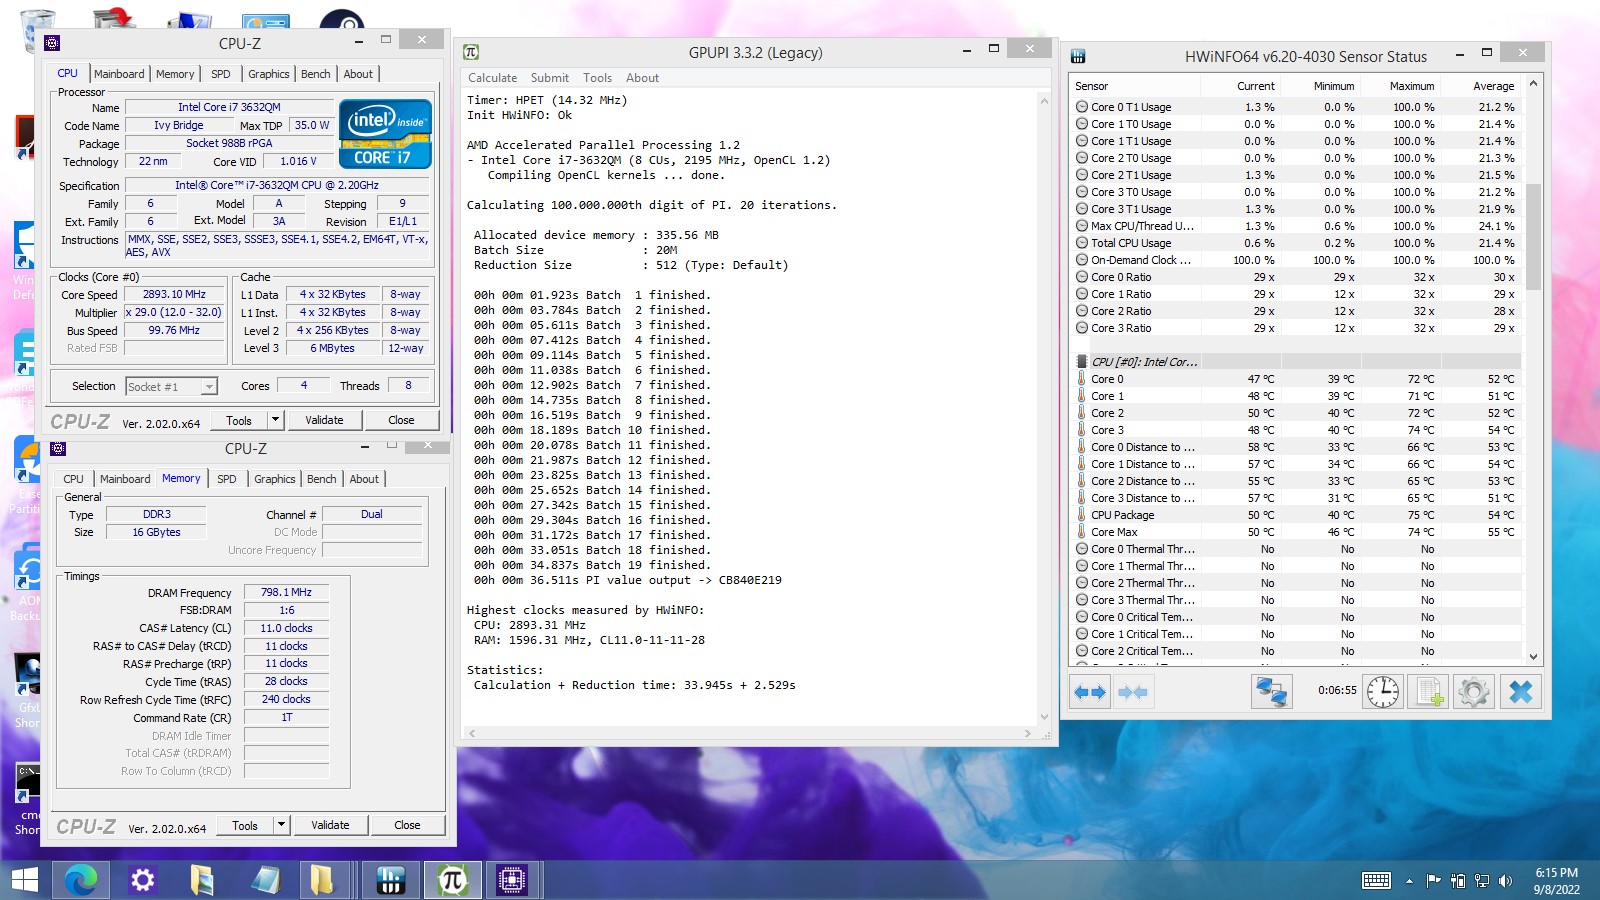The height and width of the screenshot is (900, 1600).
Task: Open touch keyboard icon in system tray
Action: pyautogui.click(x=1376, y=880)
